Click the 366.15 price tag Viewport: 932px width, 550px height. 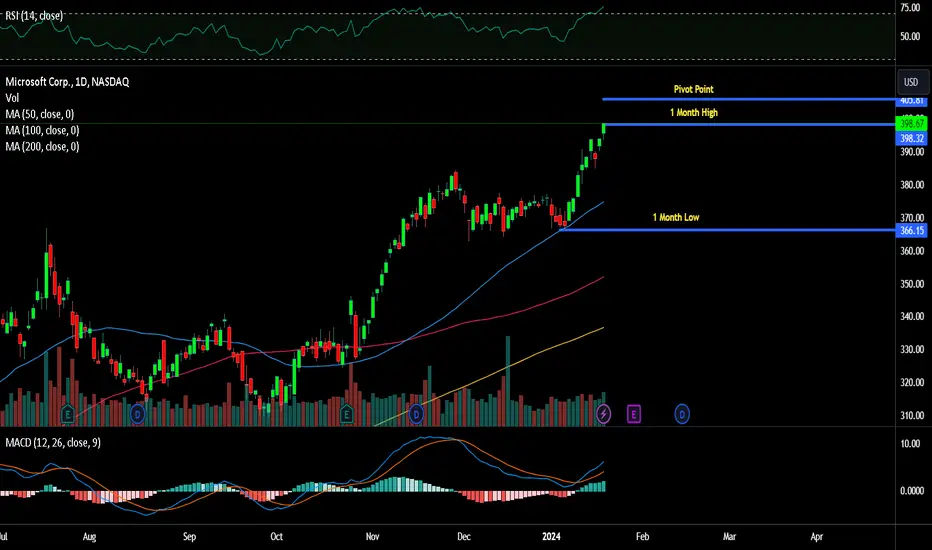tap(911, 230)
